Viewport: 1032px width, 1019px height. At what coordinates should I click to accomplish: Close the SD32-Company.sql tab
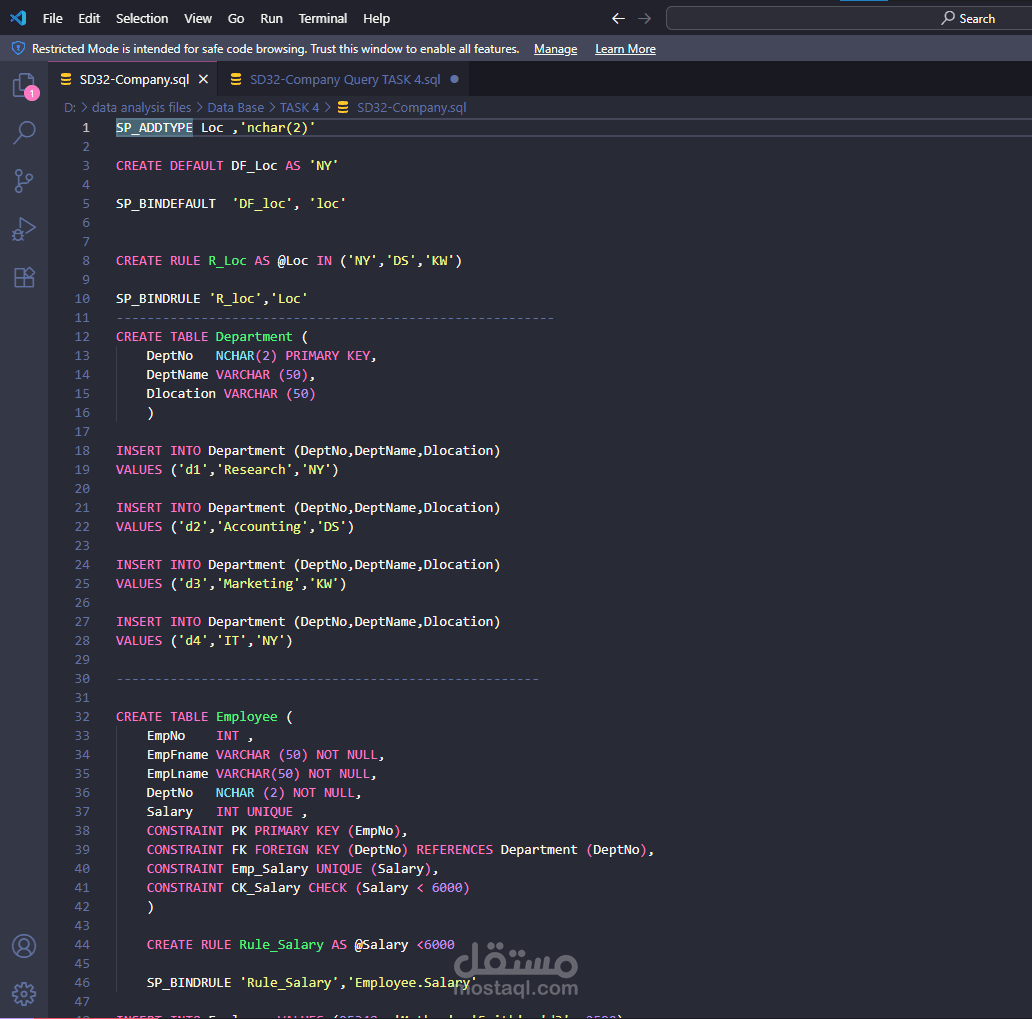(203, 79)
